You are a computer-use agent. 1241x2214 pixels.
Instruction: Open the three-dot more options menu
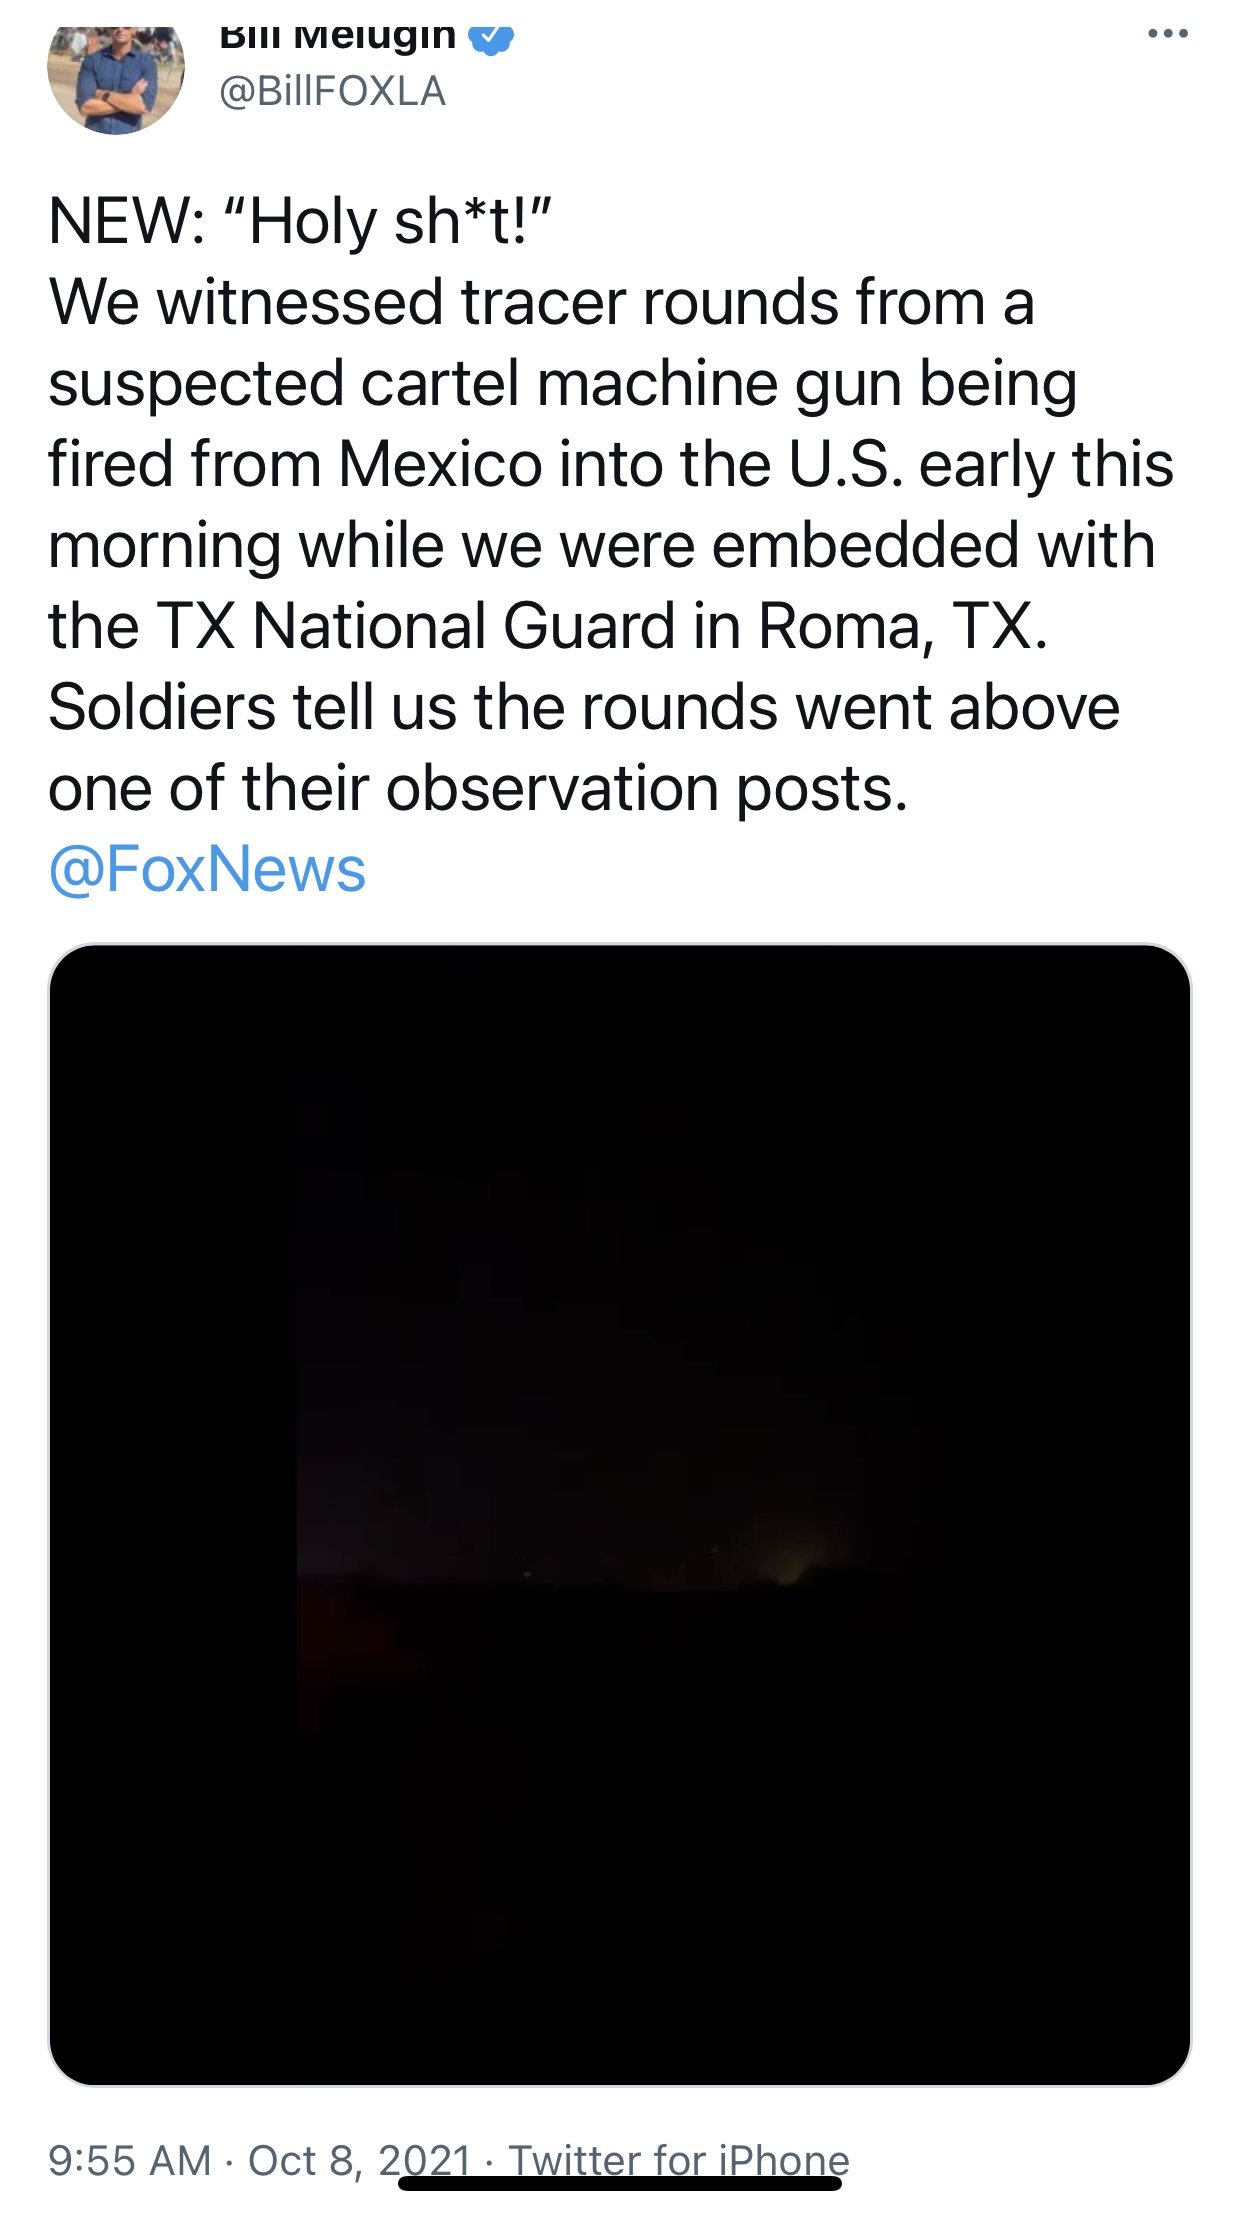1167,35
